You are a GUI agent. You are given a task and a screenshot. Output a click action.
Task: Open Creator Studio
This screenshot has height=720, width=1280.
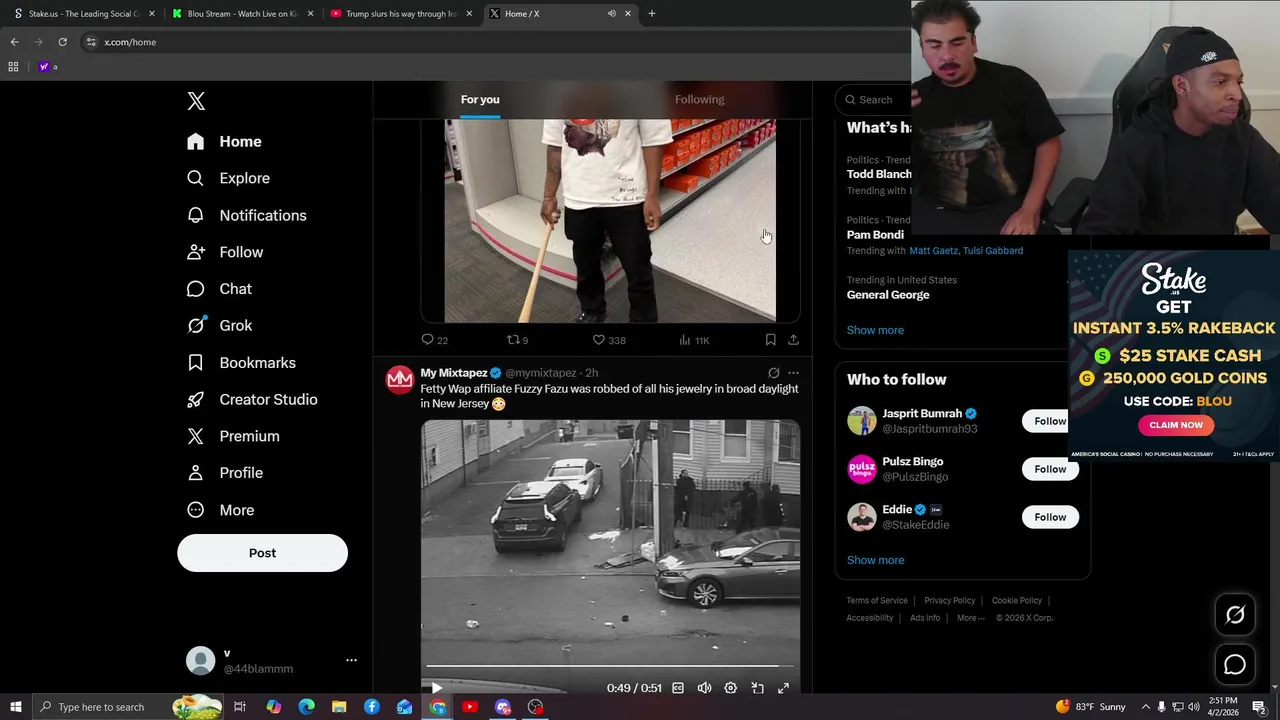click(x=252, y=399)
